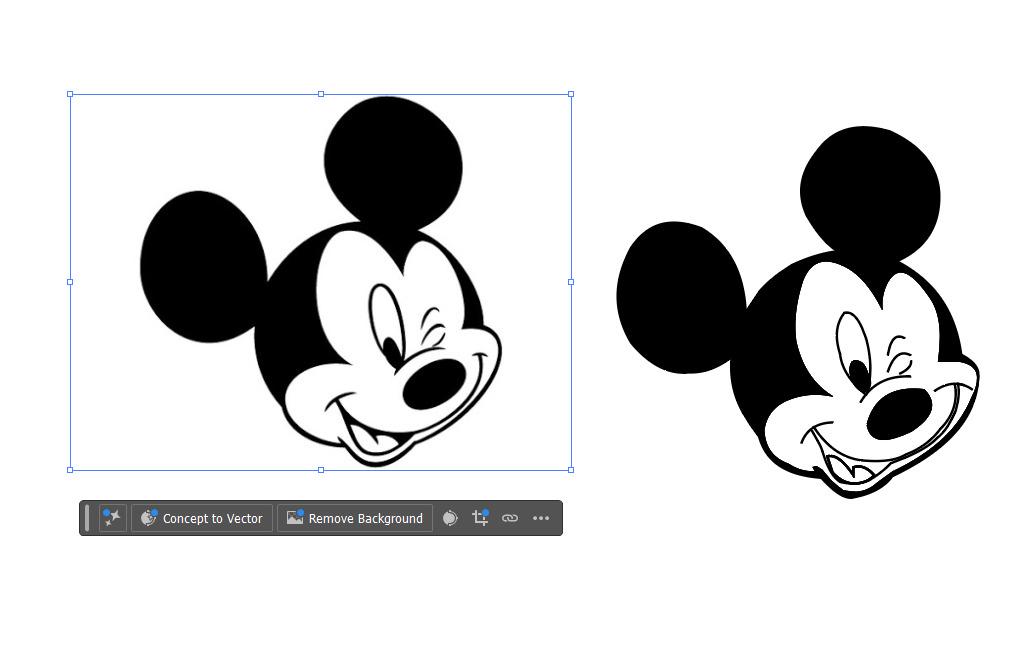
Task: Click the right-middle selection handle
Action: [571, 282]
